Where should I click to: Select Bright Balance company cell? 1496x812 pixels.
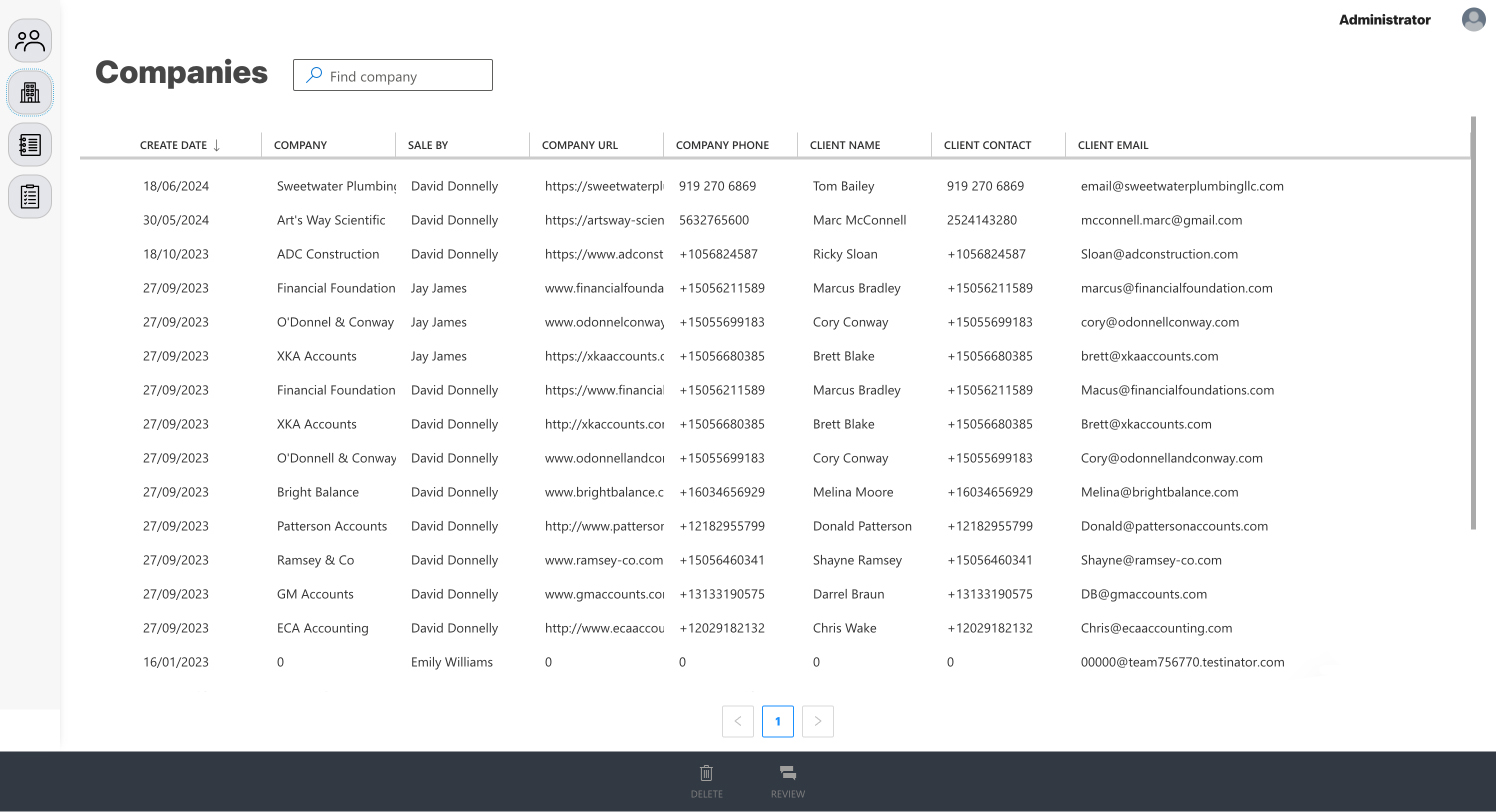coord(318,492)
